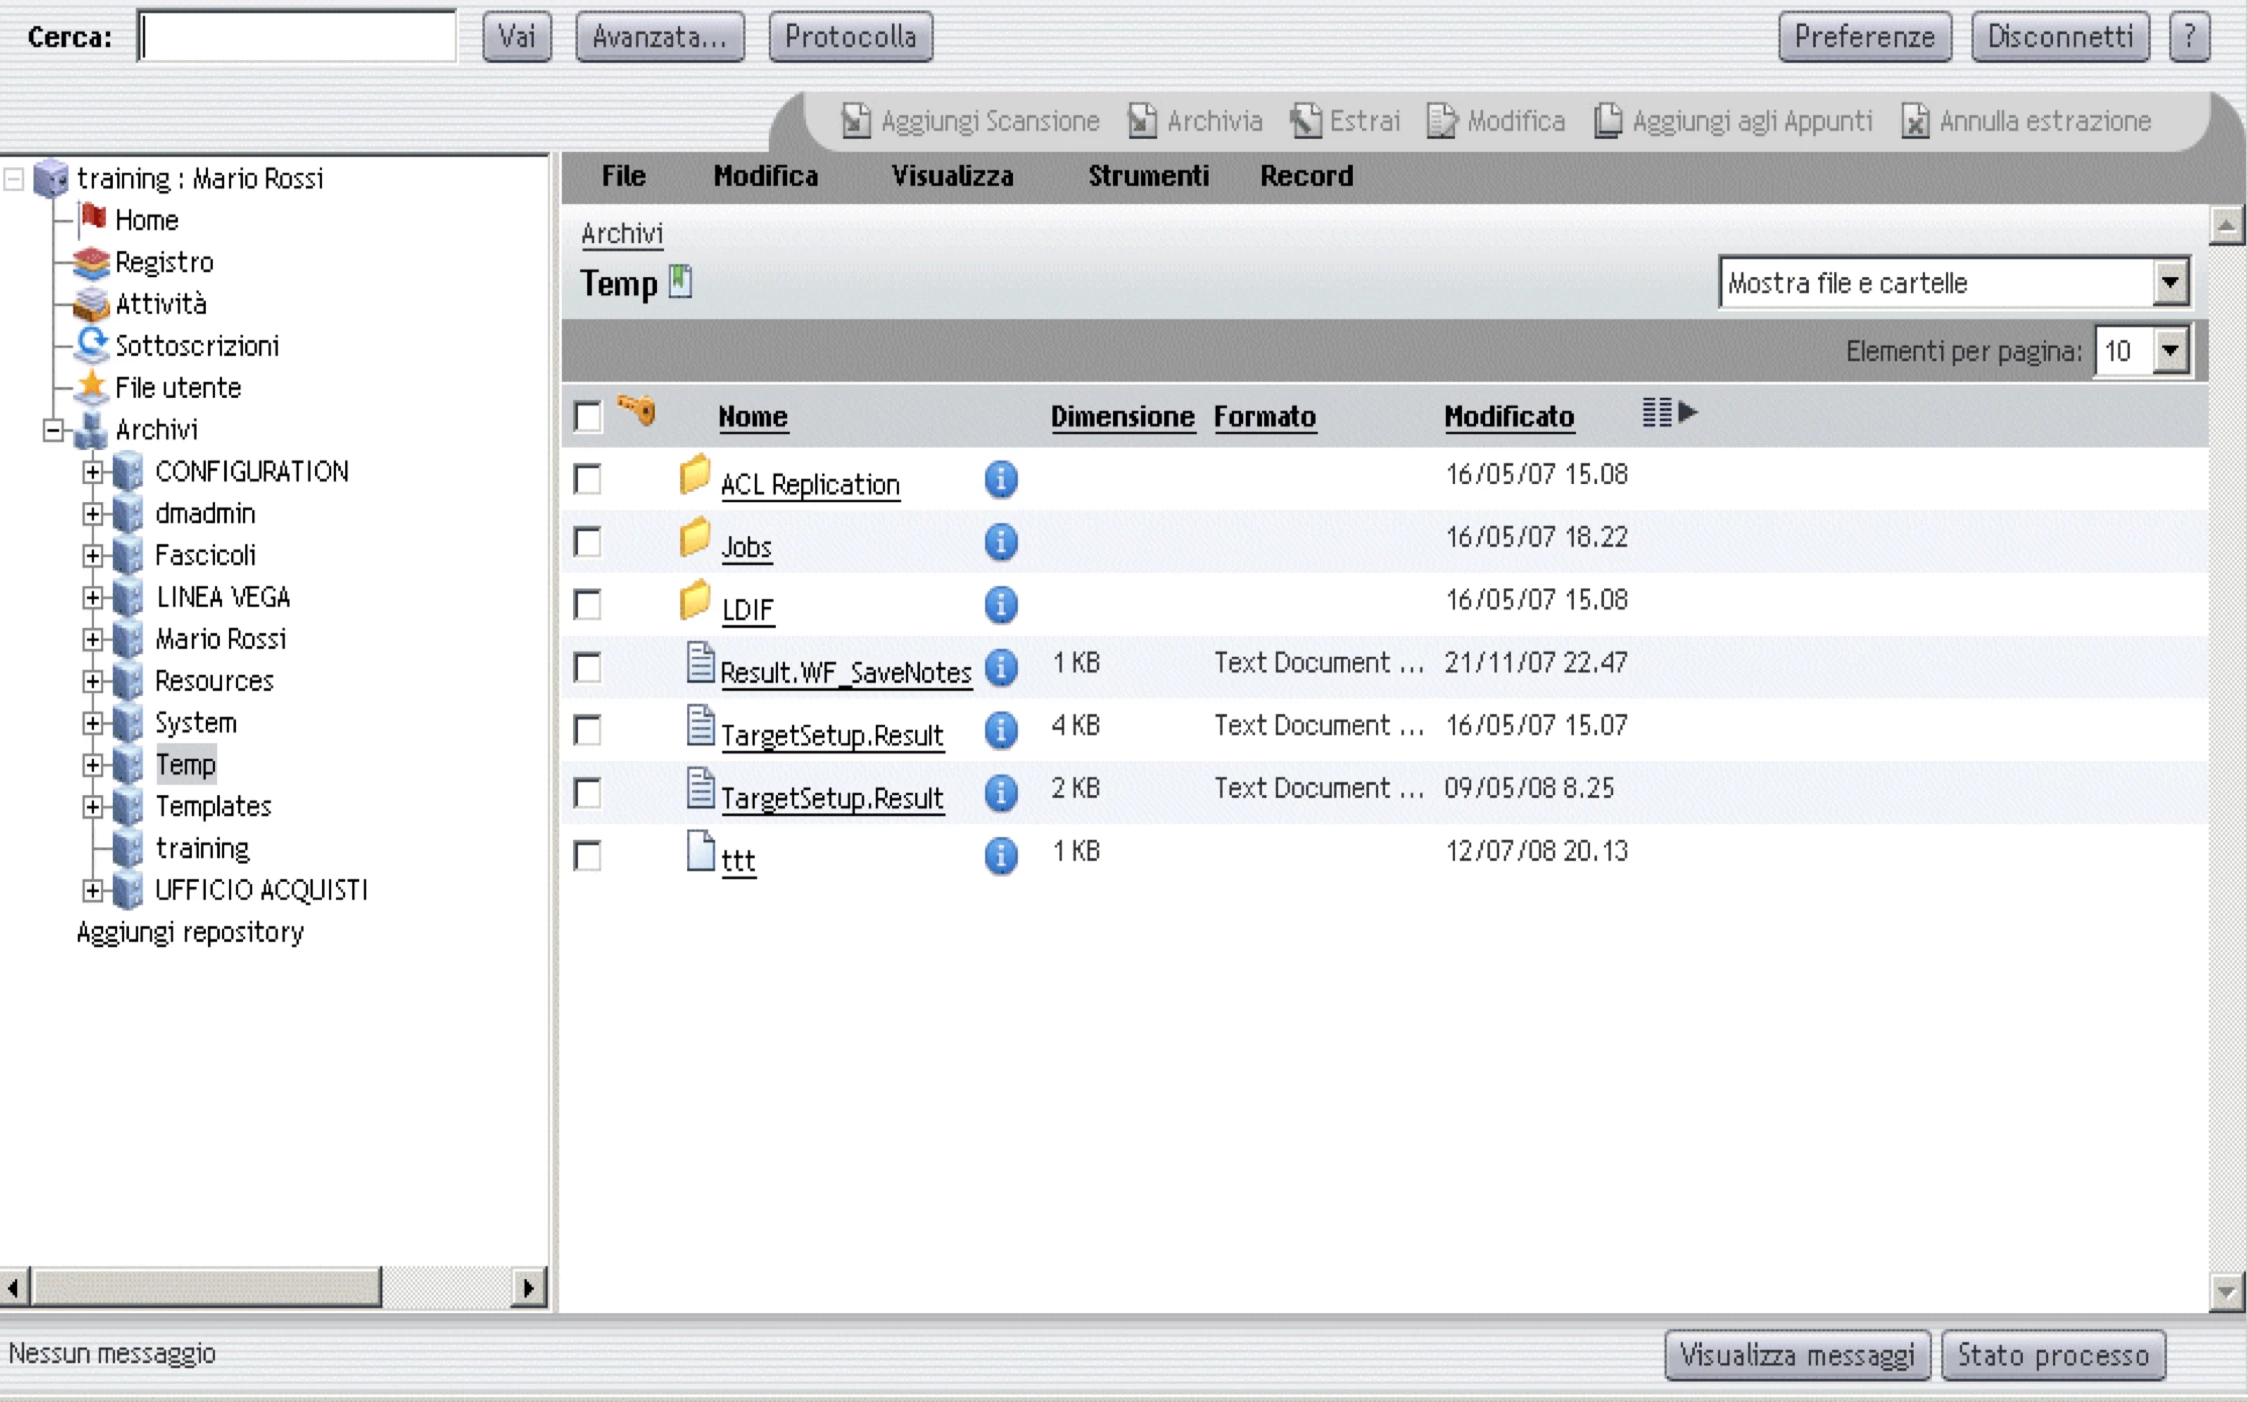Click the Aggiungi Scansione toolbar icon
The image size is (2248, 1402).
[855, 121]
